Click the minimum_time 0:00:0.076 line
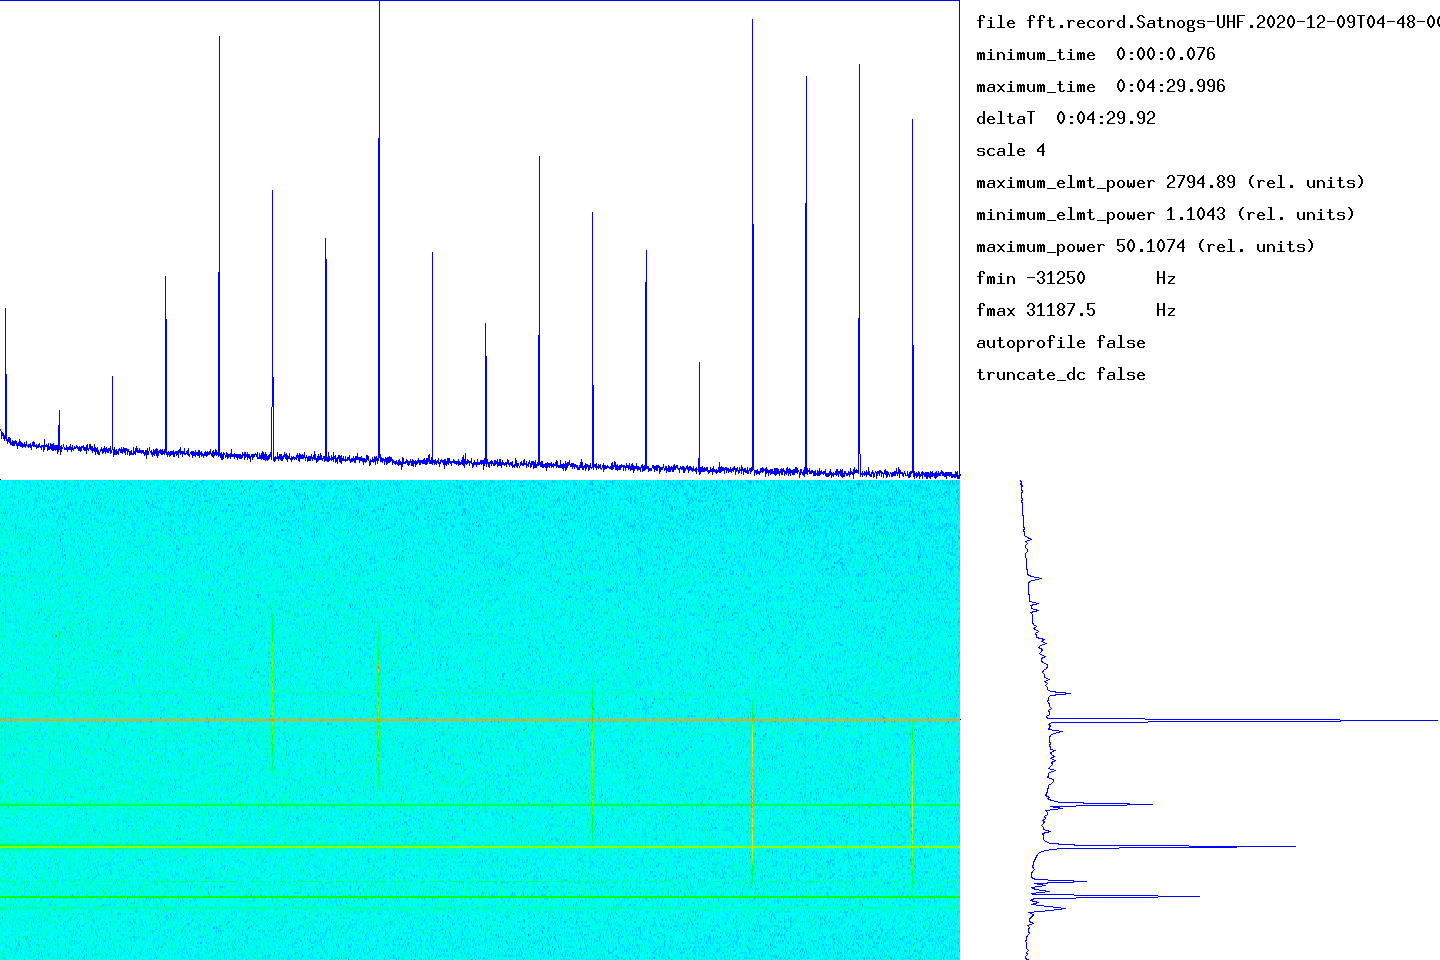The image size is (1440, 960). pyautogui.click(x=1096, y=54)
